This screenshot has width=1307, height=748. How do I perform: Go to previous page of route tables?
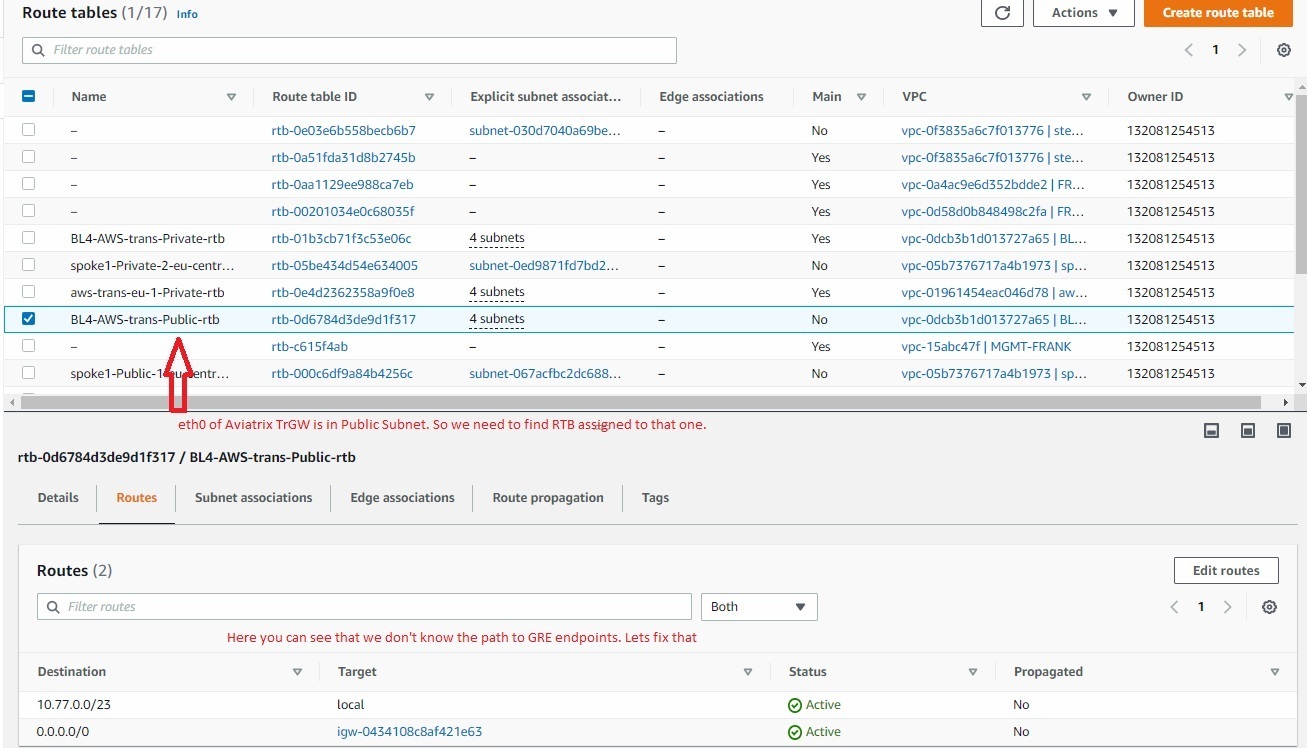pyautogui.click(x=1189, y=50)
